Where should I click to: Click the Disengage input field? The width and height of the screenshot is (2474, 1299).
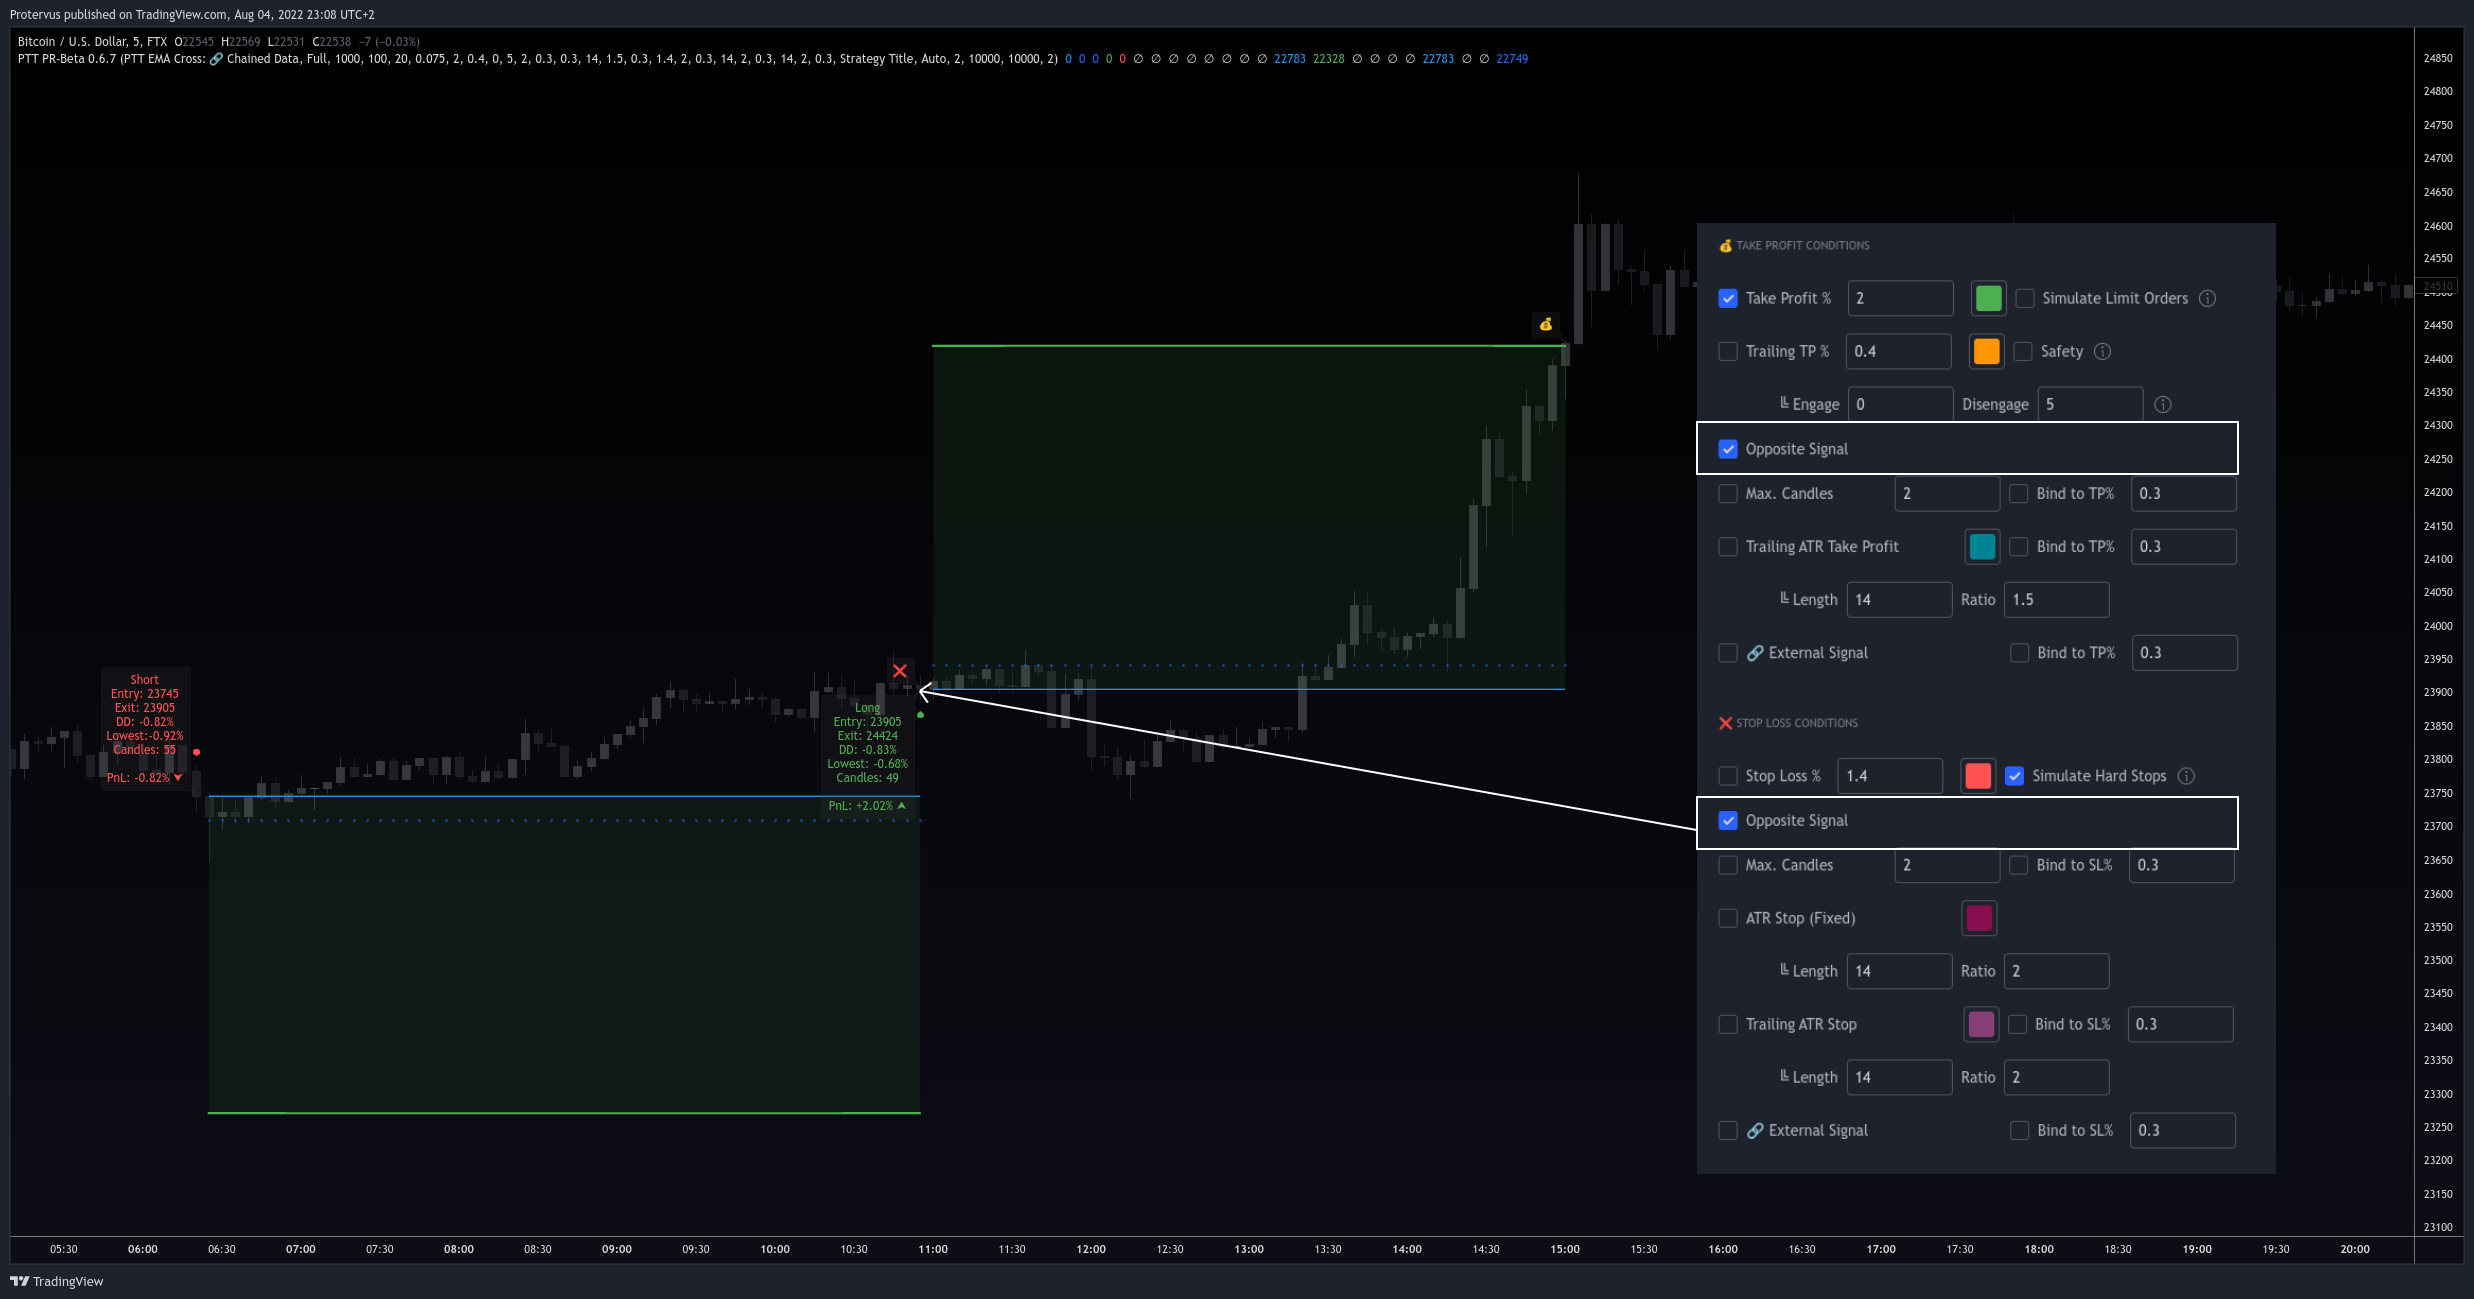click(x=2090, y=404)
